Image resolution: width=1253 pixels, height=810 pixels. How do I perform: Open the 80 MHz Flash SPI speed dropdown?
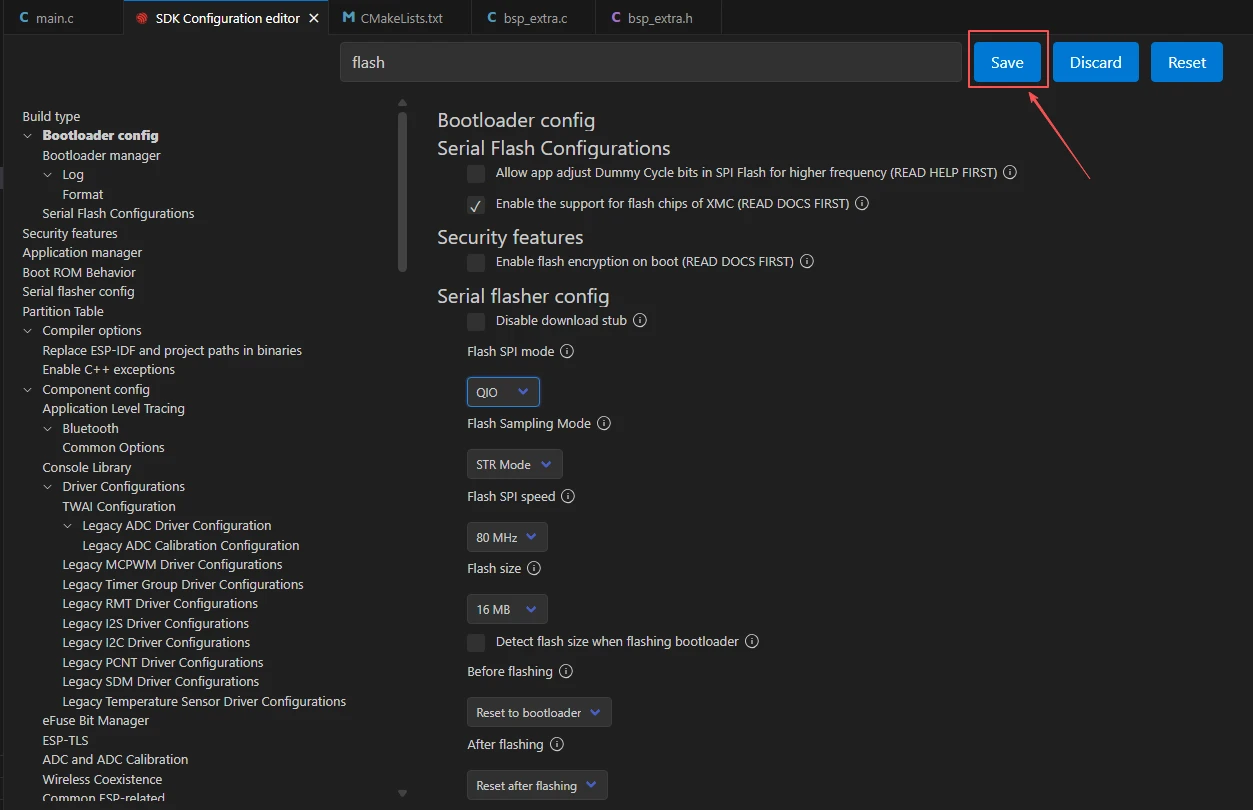pyautogui.click(x=507, y=537)
